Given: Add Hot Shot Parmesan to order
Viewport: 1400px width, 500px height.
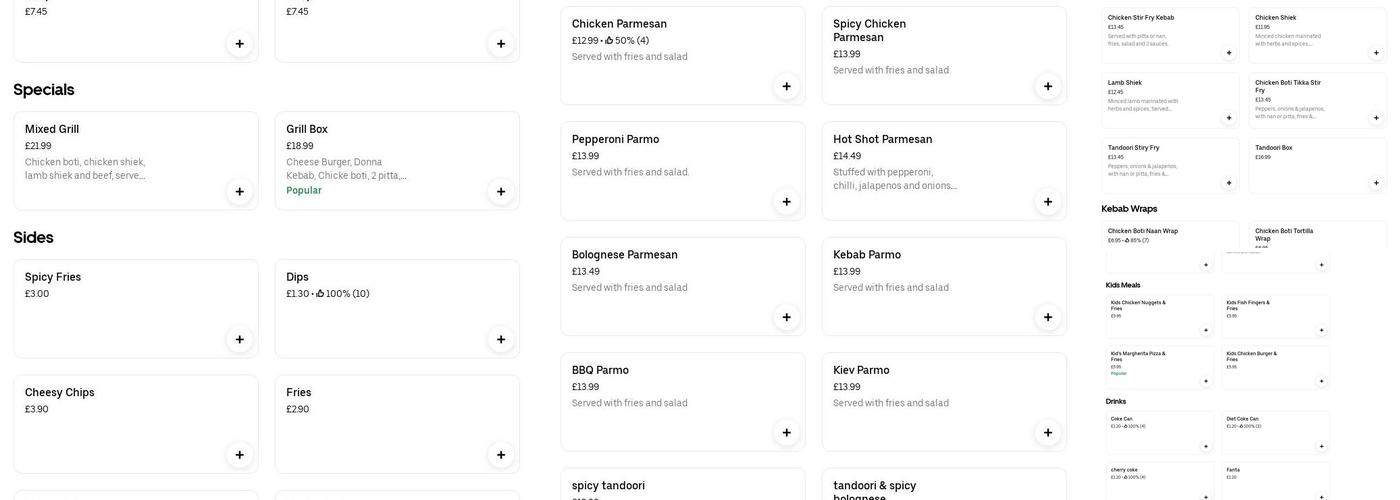Looking at the screenshot, I should [1048, 202].
